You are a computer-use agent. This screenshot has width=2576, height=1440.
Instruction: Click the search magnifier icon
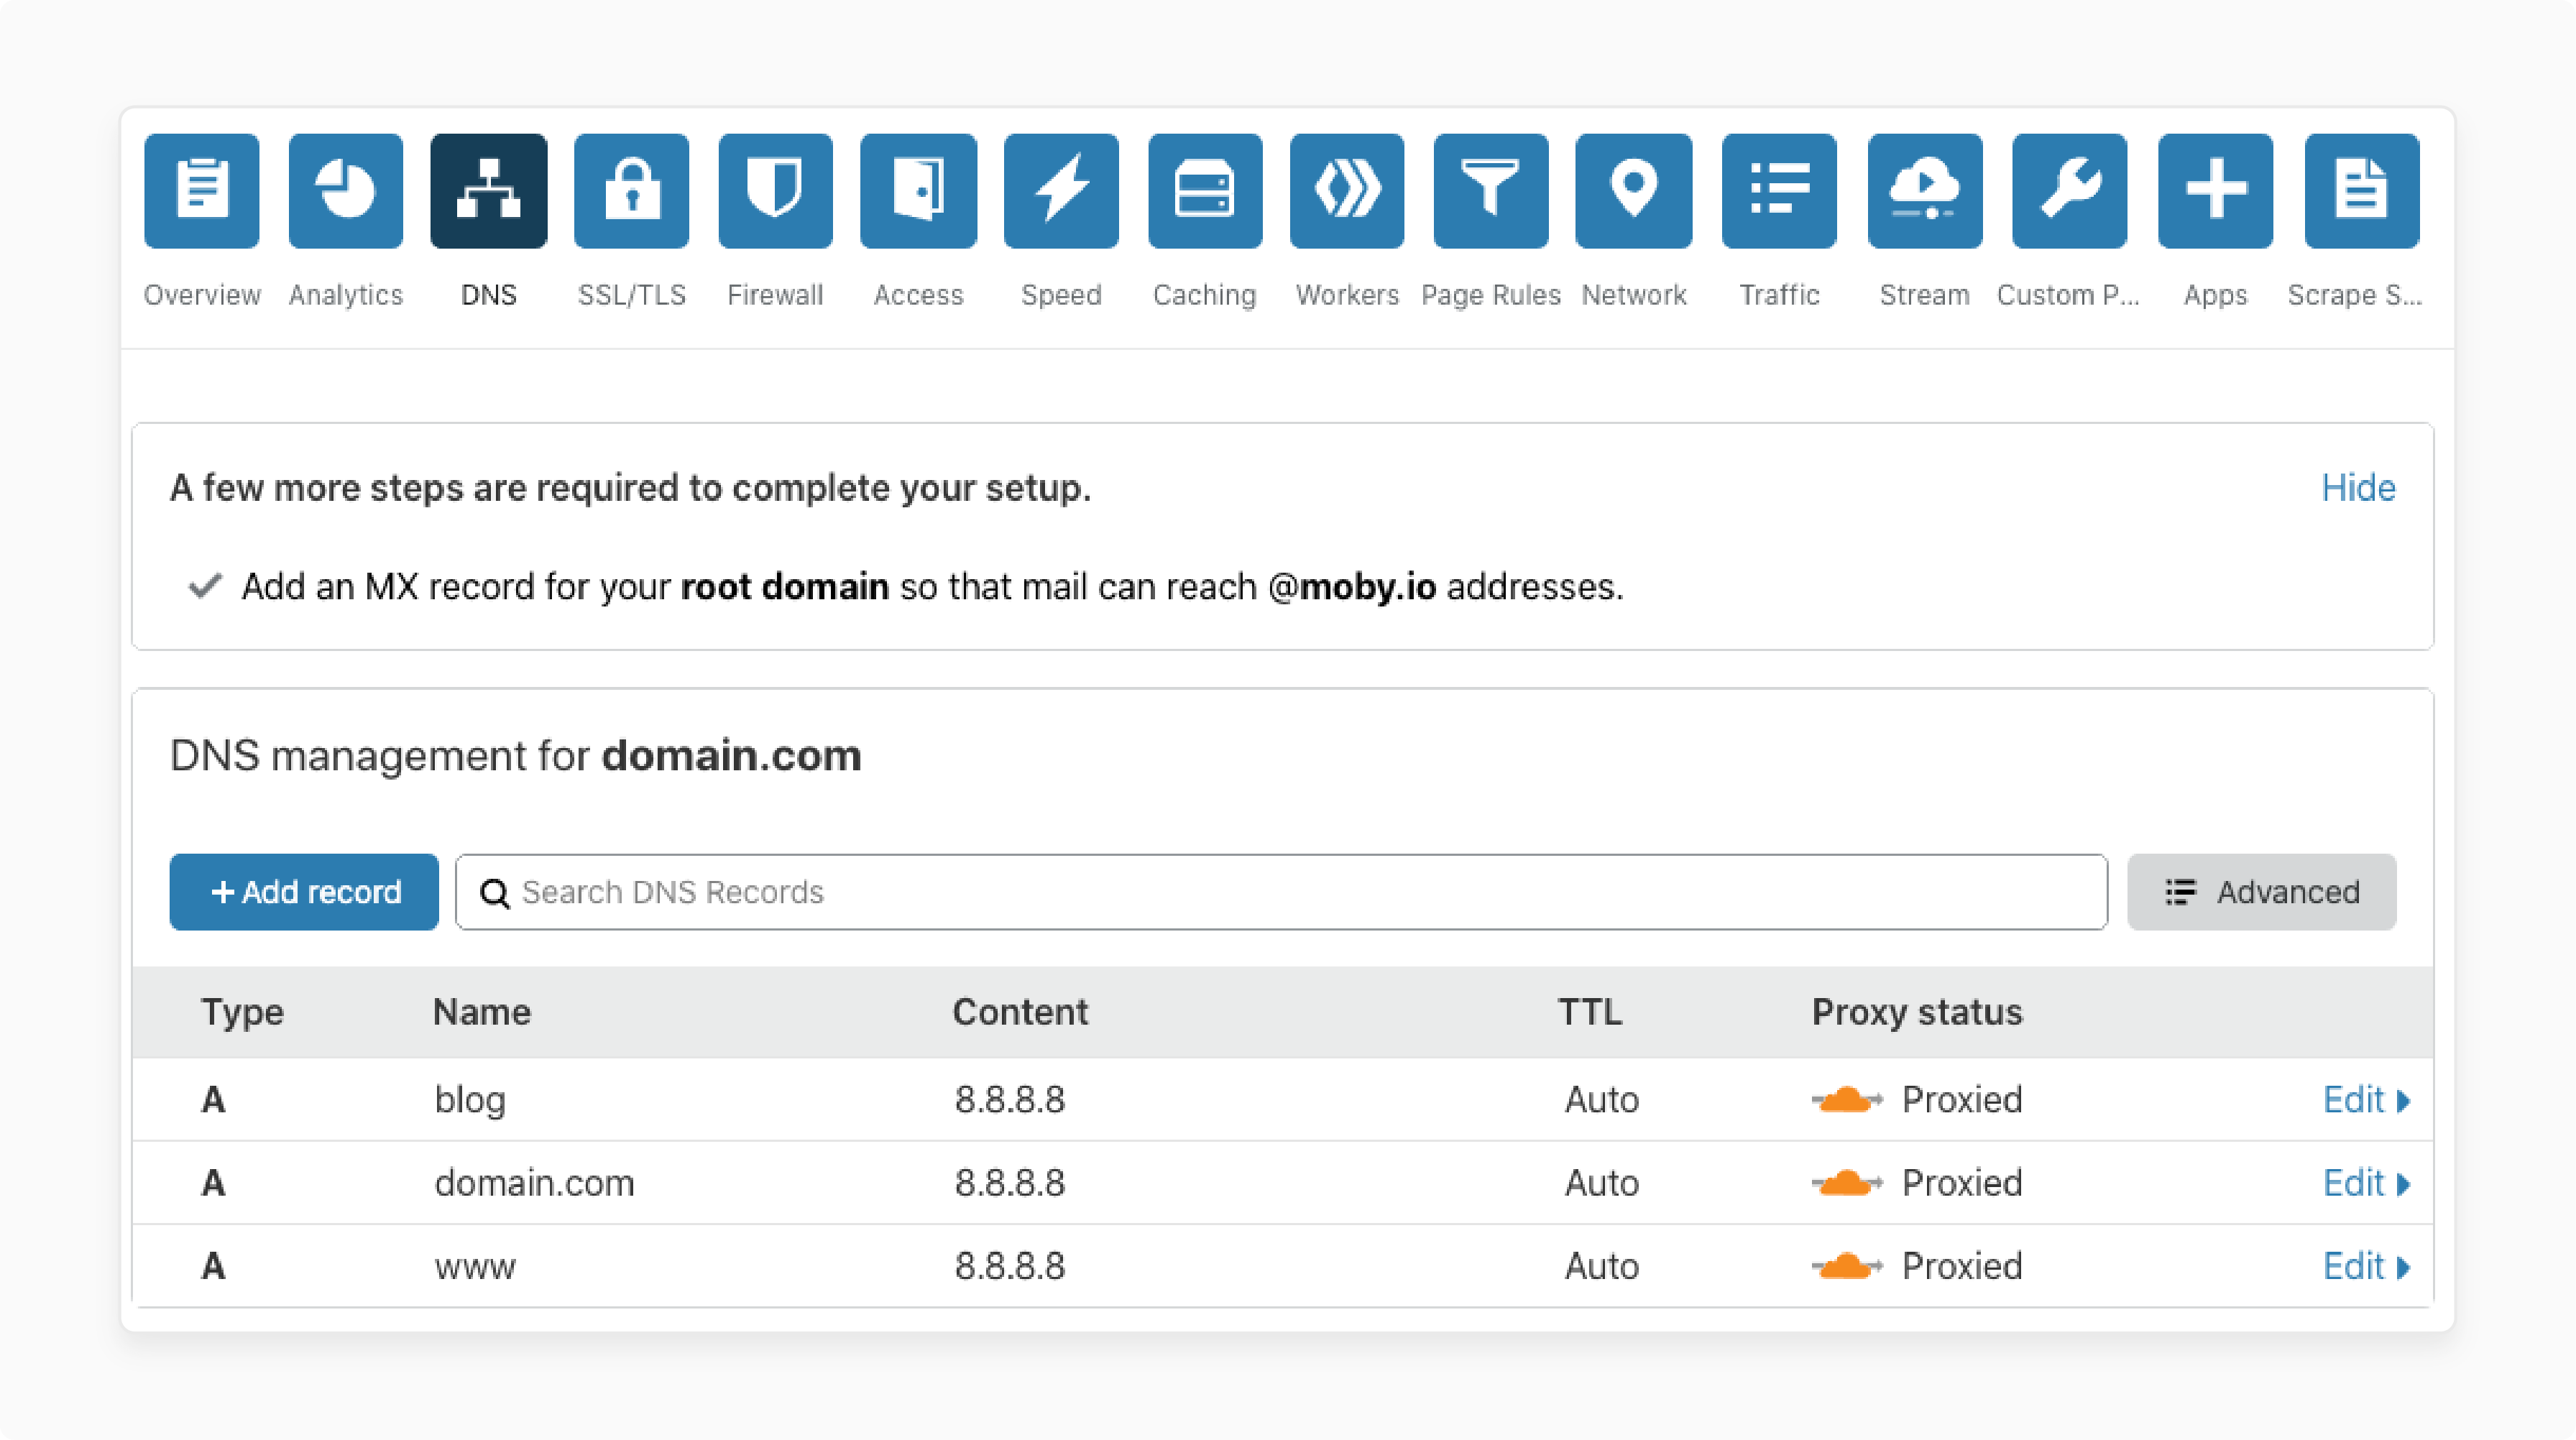495,892
